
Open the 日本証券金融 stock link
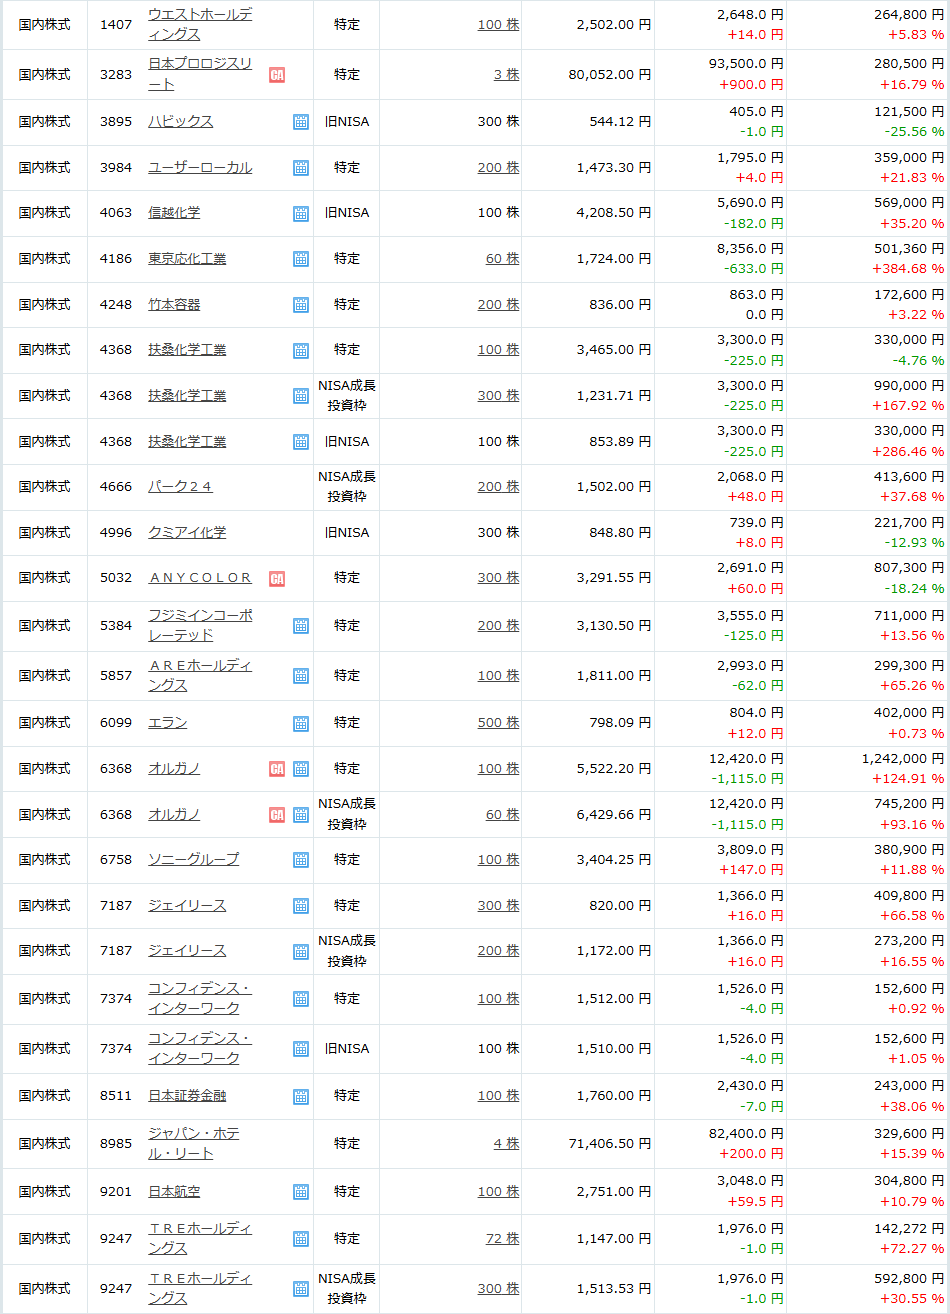point(187,1095)
